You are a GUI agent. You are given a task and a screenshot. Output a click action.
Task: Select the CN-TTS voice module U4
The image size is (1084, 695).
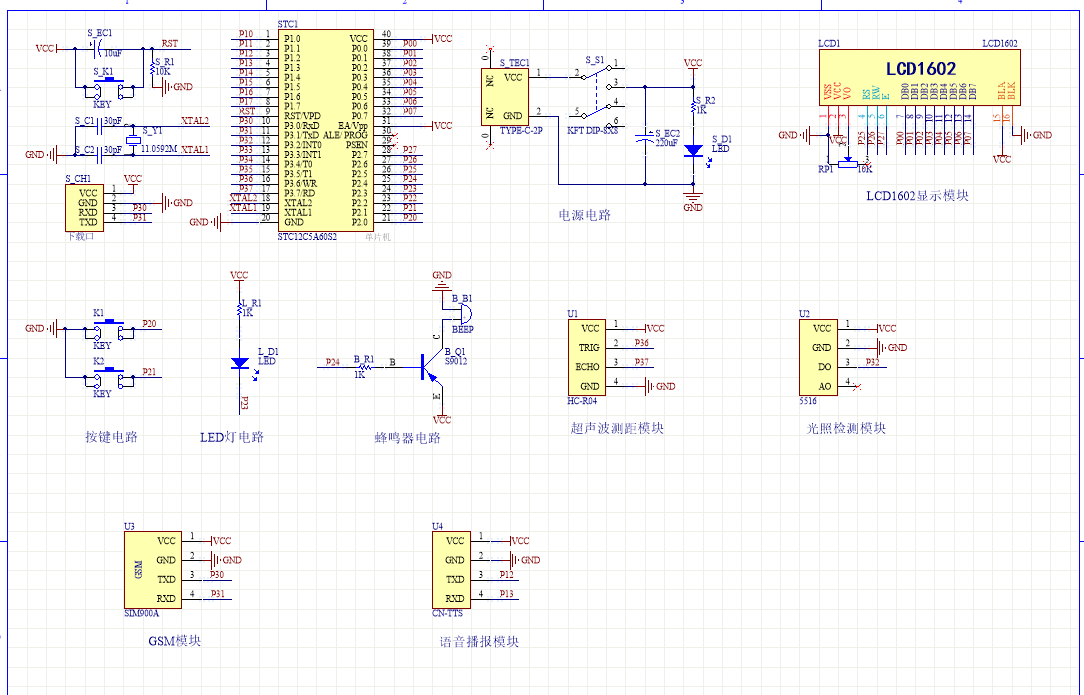[454, 569]
